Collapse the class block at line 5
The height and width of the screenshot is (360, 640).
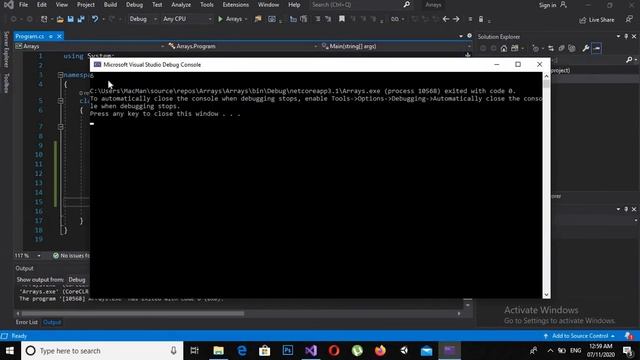(60, 100)
